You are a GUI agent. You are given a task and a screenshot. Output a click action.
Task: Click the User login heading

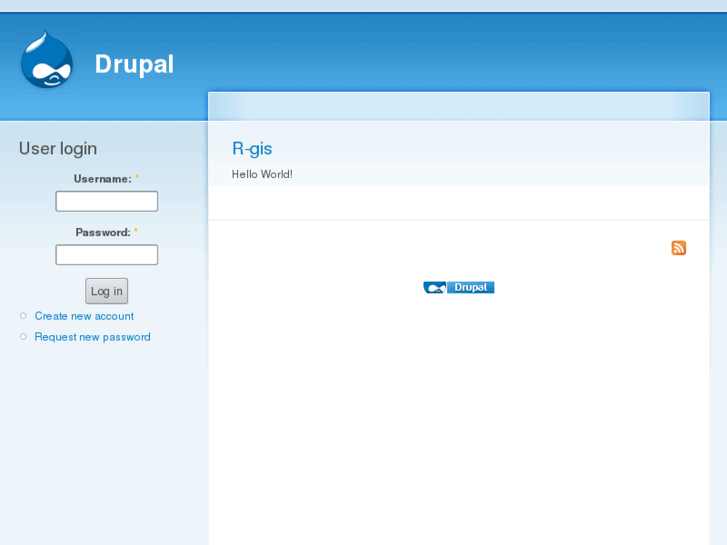pyautogui.click(x=58, y=148)
